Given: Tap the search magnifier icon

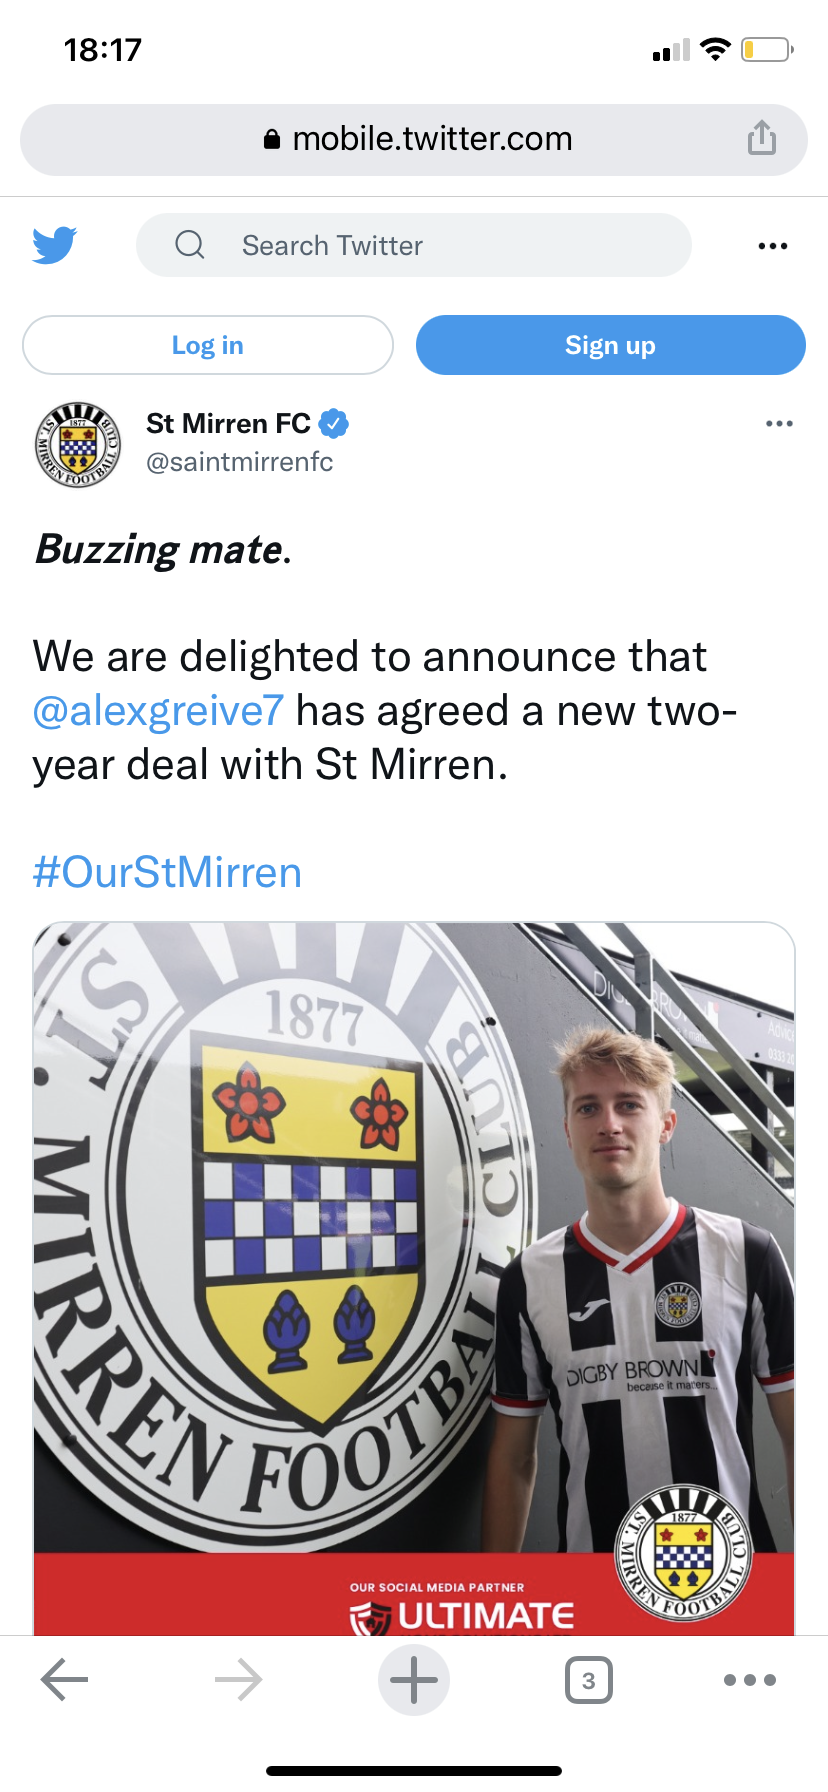Looking at the screenshot, I should tap(190, 245).
